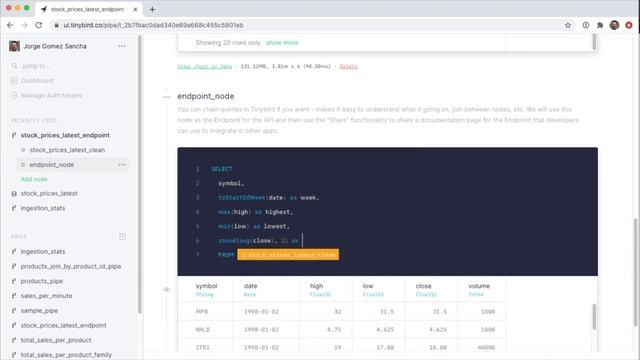The height and width of the screenshot is (360, 640).
Task: Click the Add node link
Action: (34, 179)
